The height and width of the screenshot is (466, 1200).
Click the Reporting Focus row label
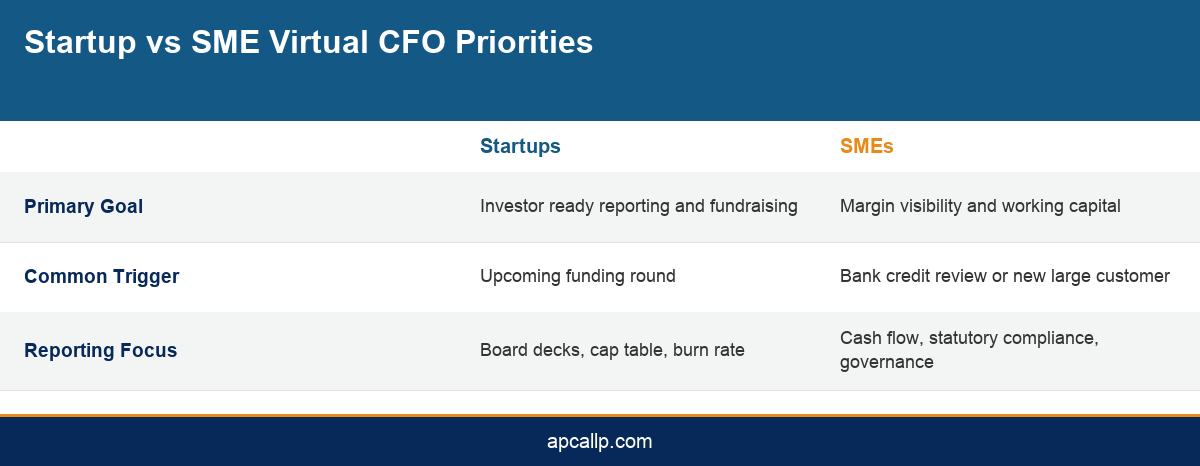[x=100, y=351]
